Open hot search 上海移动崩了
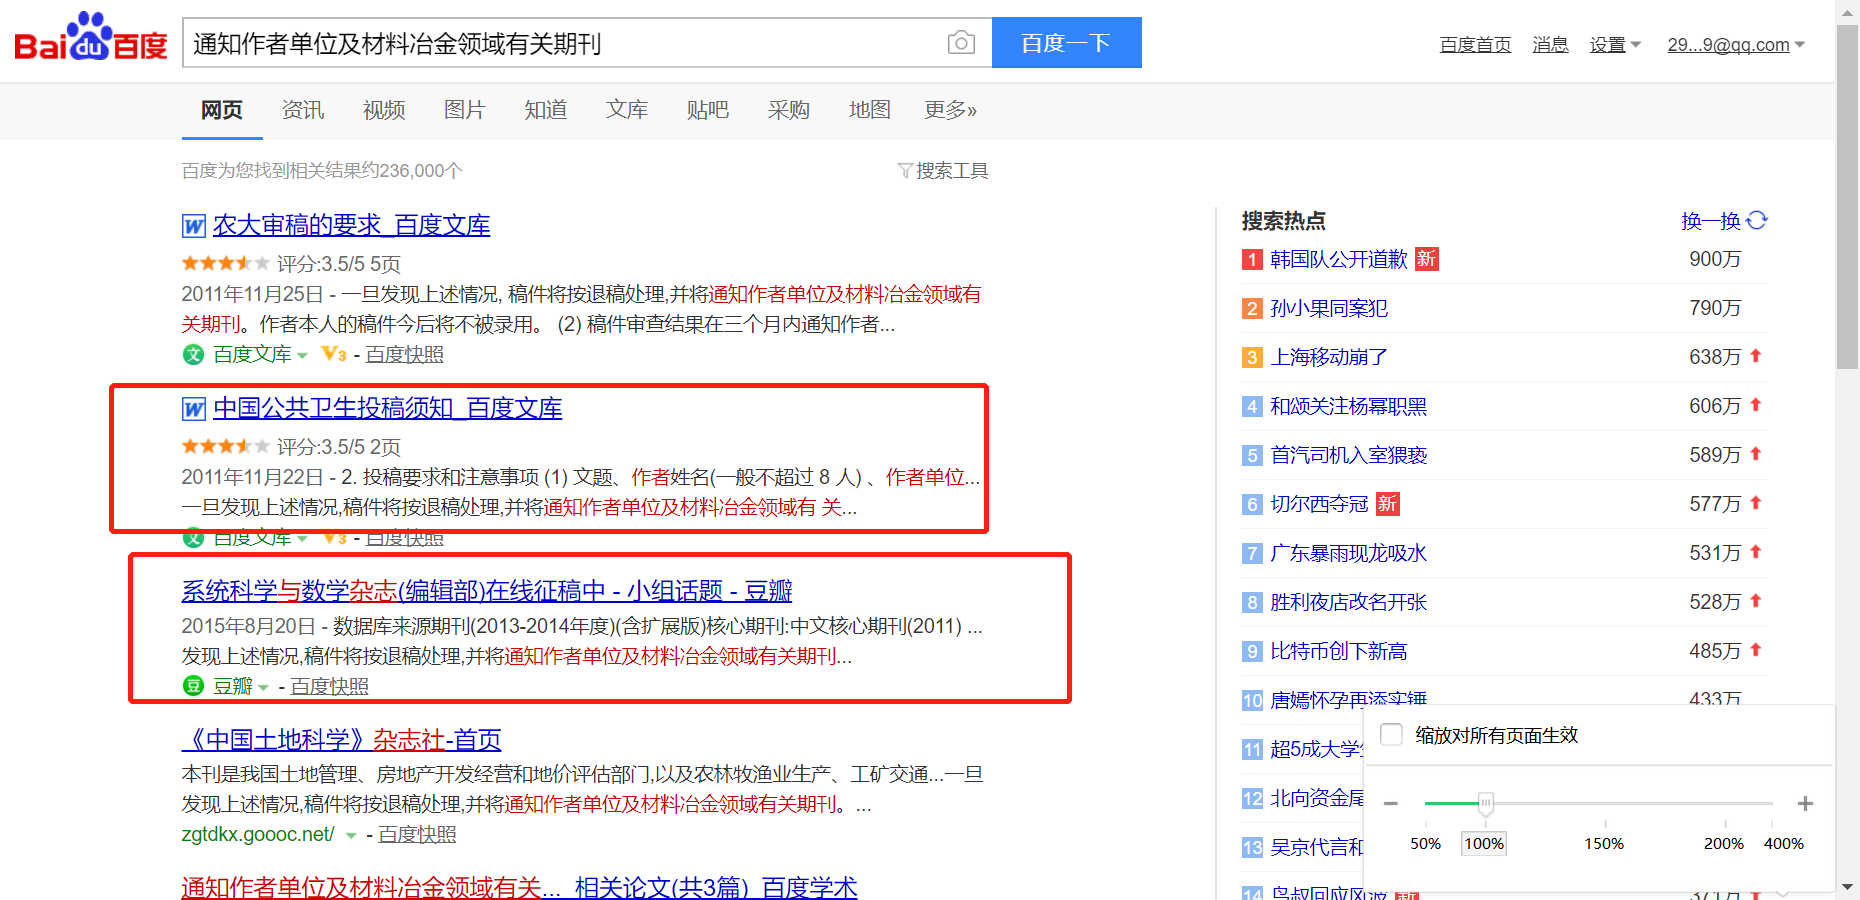The height and width of the screenshot is (900, 1860). coord(1329,357)
